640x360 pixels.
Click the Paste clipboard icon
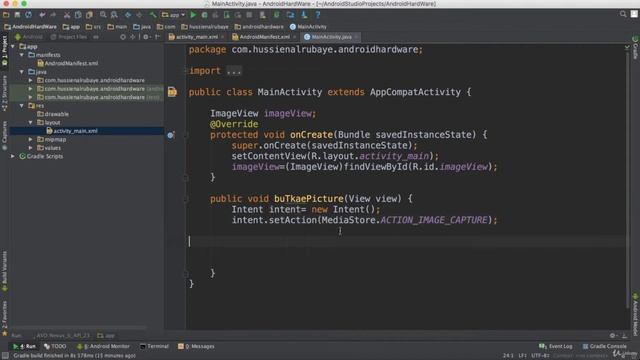click(89, 15)
